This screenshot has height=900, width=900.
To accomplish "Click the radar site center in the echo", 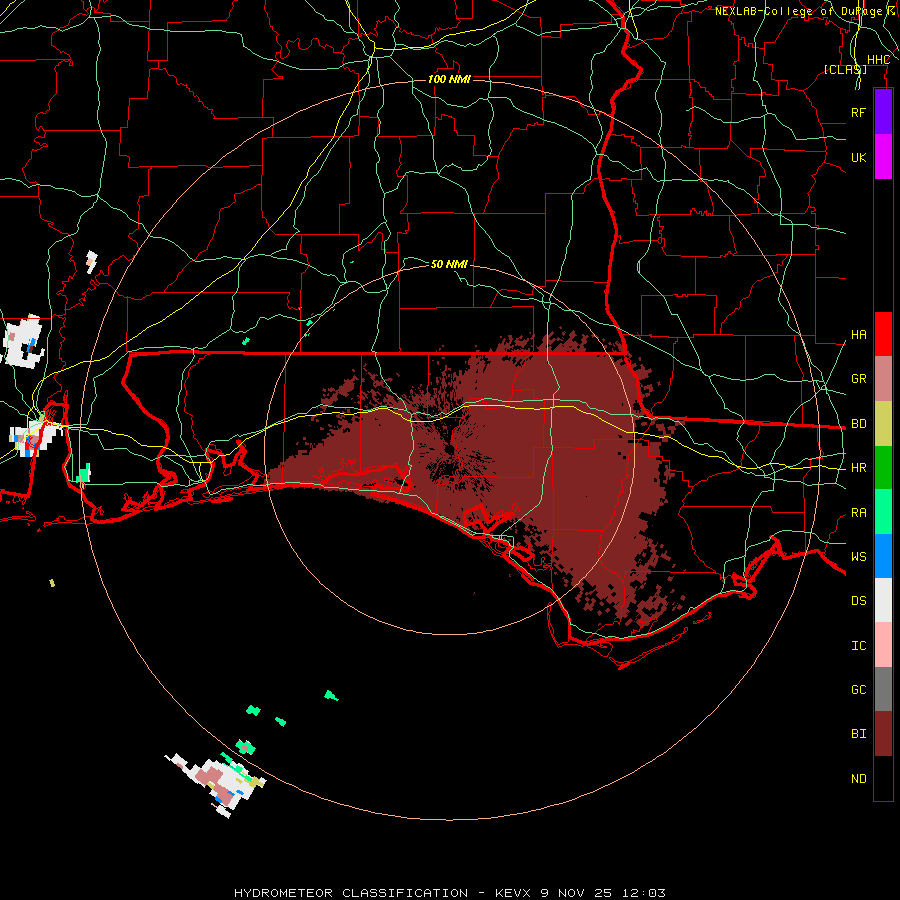I will (x=449, y=450).
